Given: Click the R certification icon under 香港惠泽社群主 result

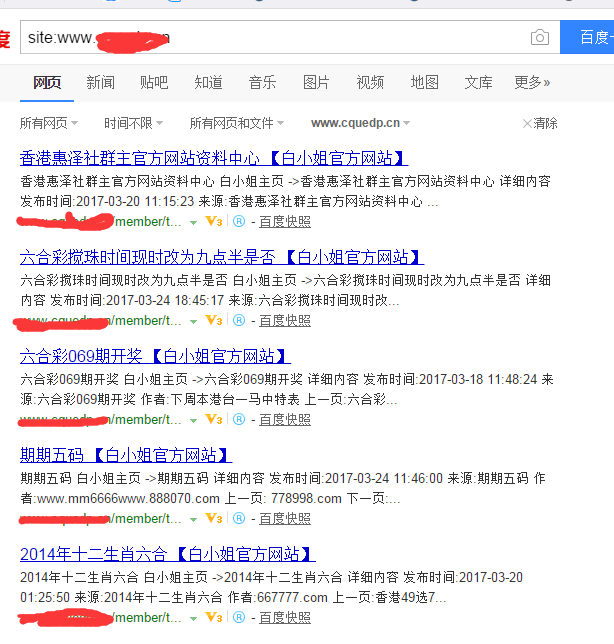Looking at the screenshot, I should pos(239,221).
